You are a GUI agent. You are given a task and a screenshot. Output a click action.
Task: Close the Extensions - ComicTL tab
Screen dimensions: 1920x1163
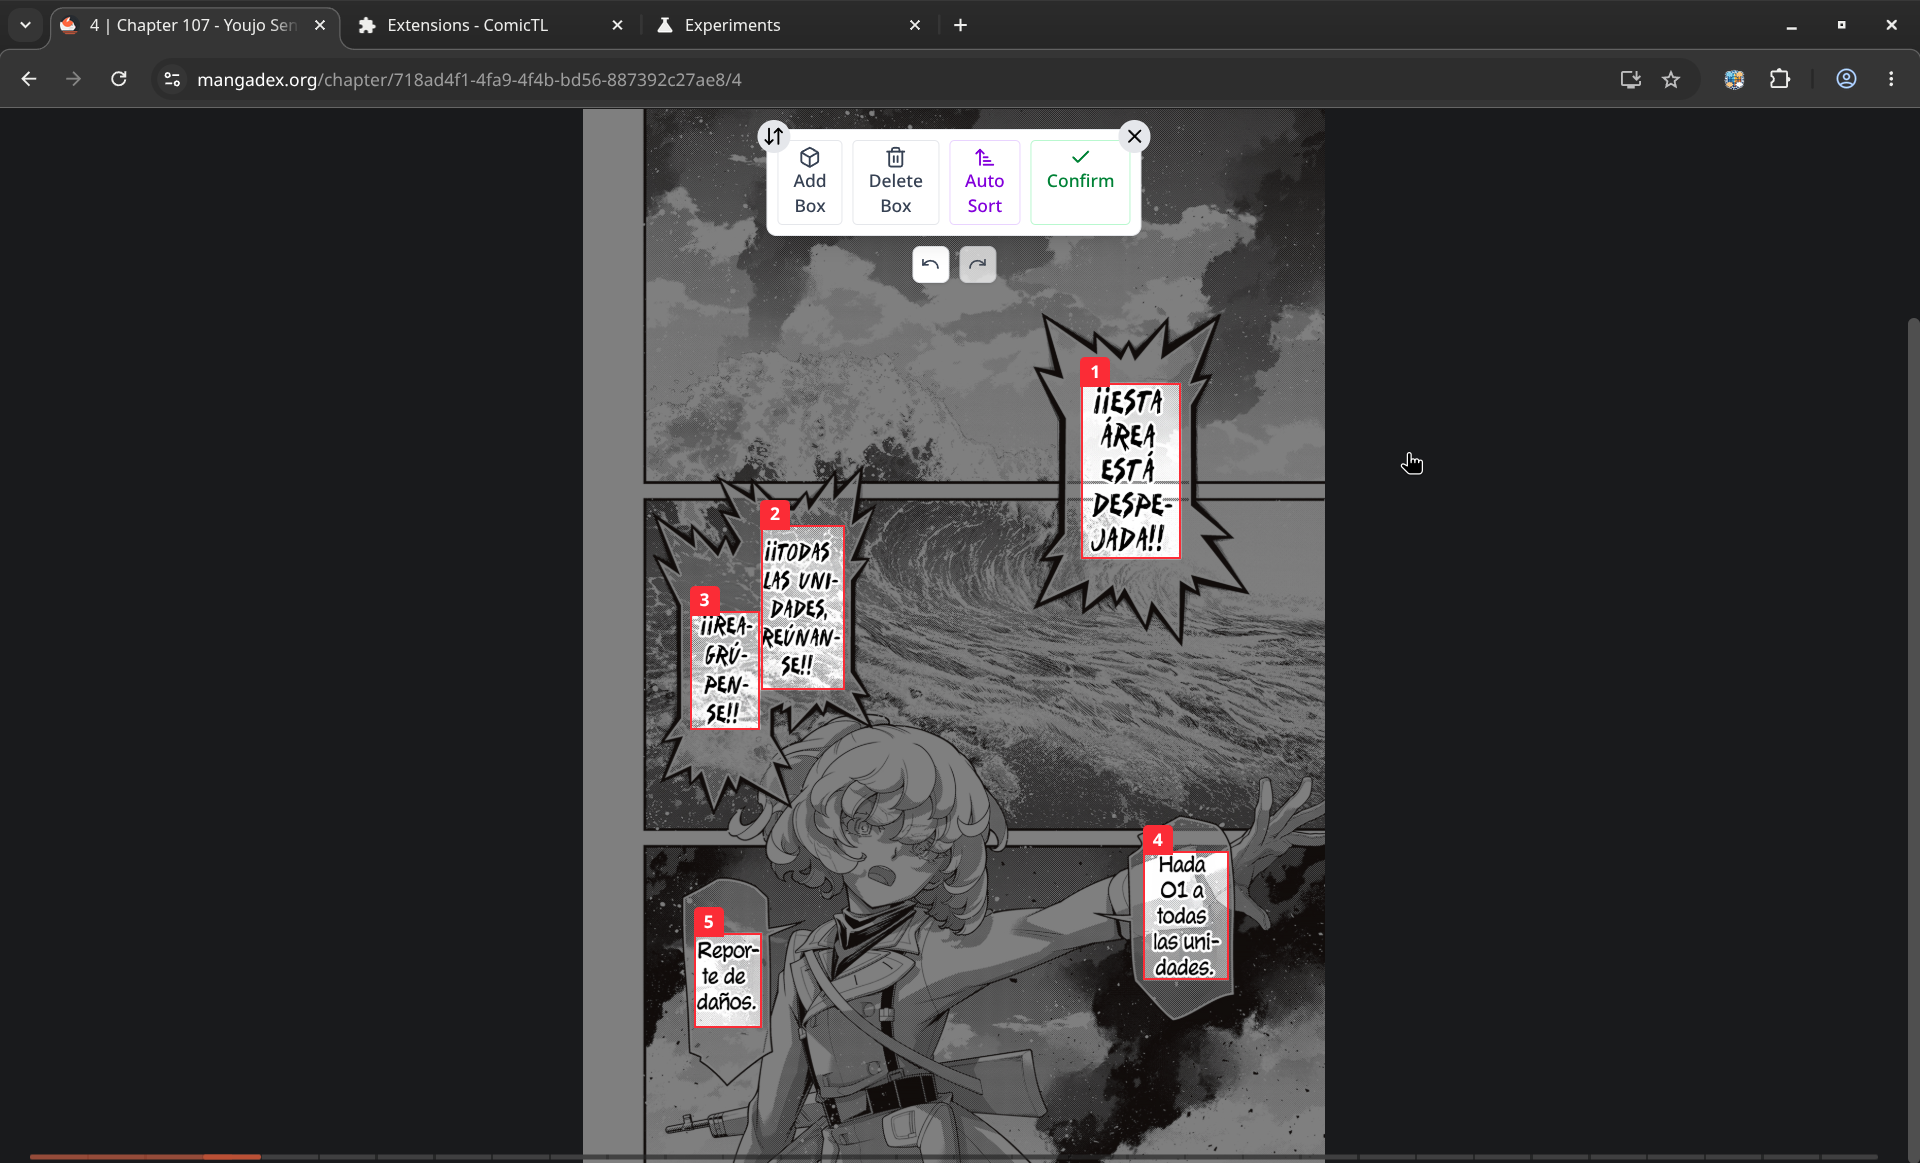[x=617, y=25]
